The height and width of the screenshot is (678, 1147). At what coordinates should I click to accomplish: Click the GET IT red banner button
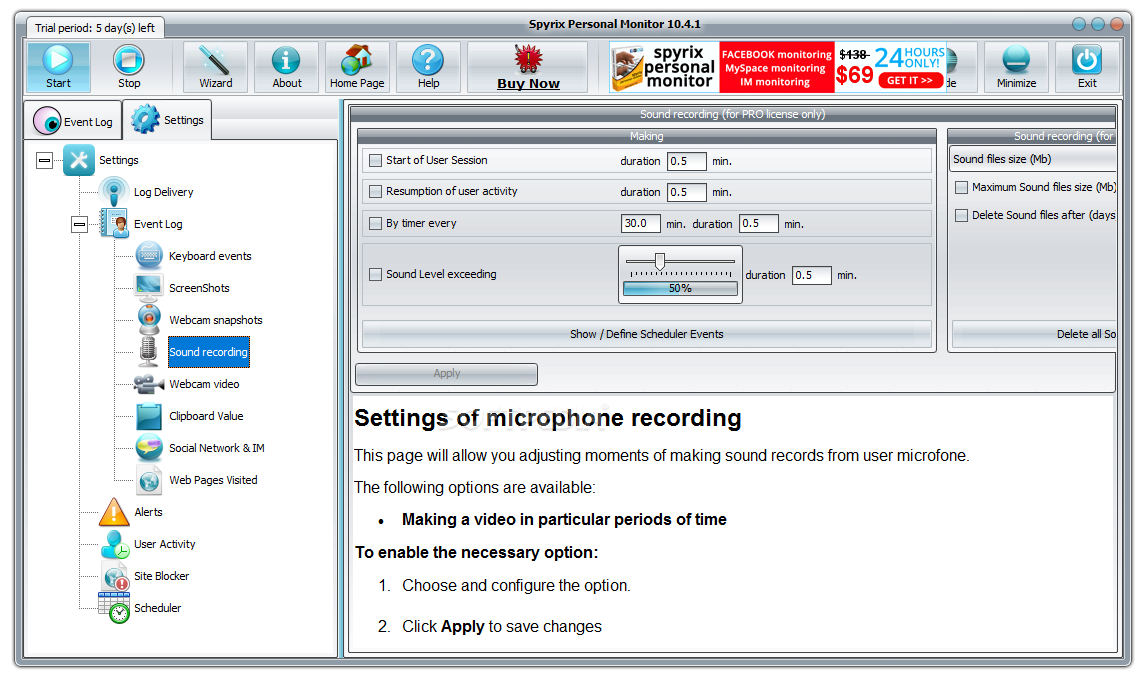coord(910,80)
